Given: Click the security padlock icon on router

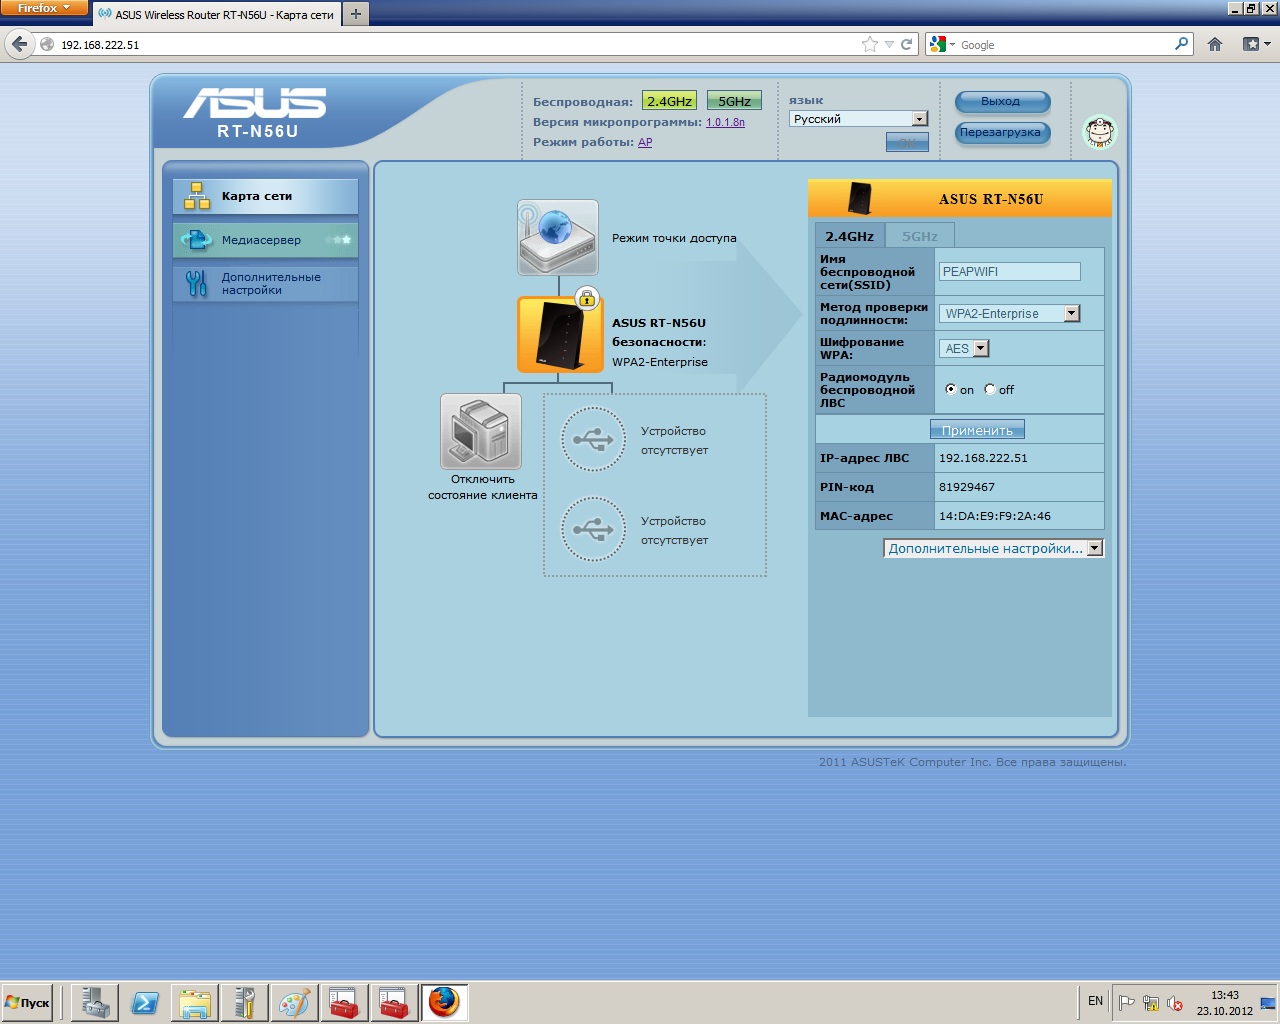Looking at the screenshot, I should point(587,297).
